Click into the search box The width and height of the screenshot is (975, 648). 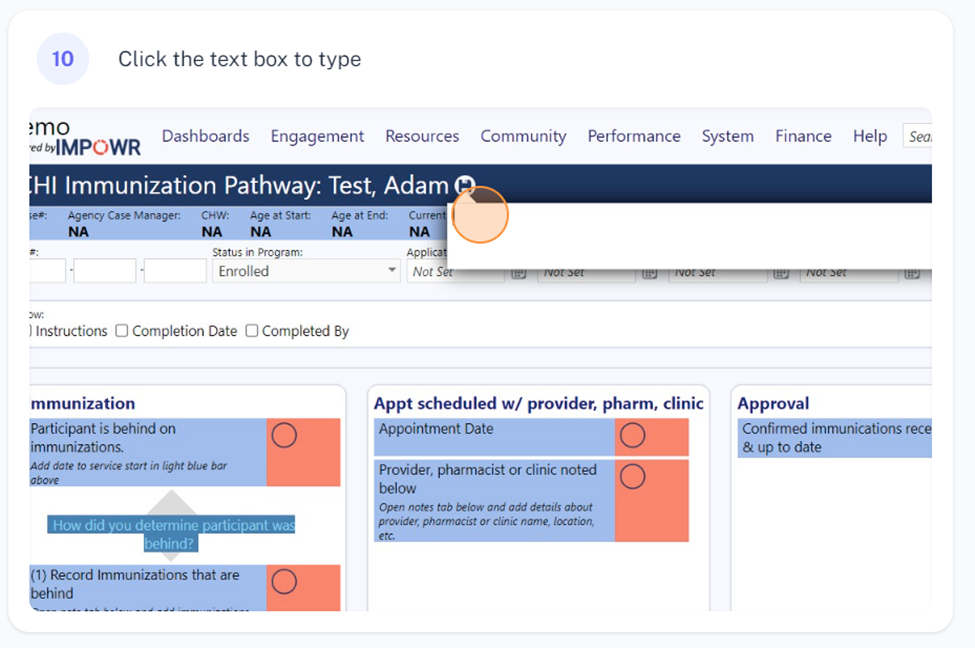[x=917, y=136]
